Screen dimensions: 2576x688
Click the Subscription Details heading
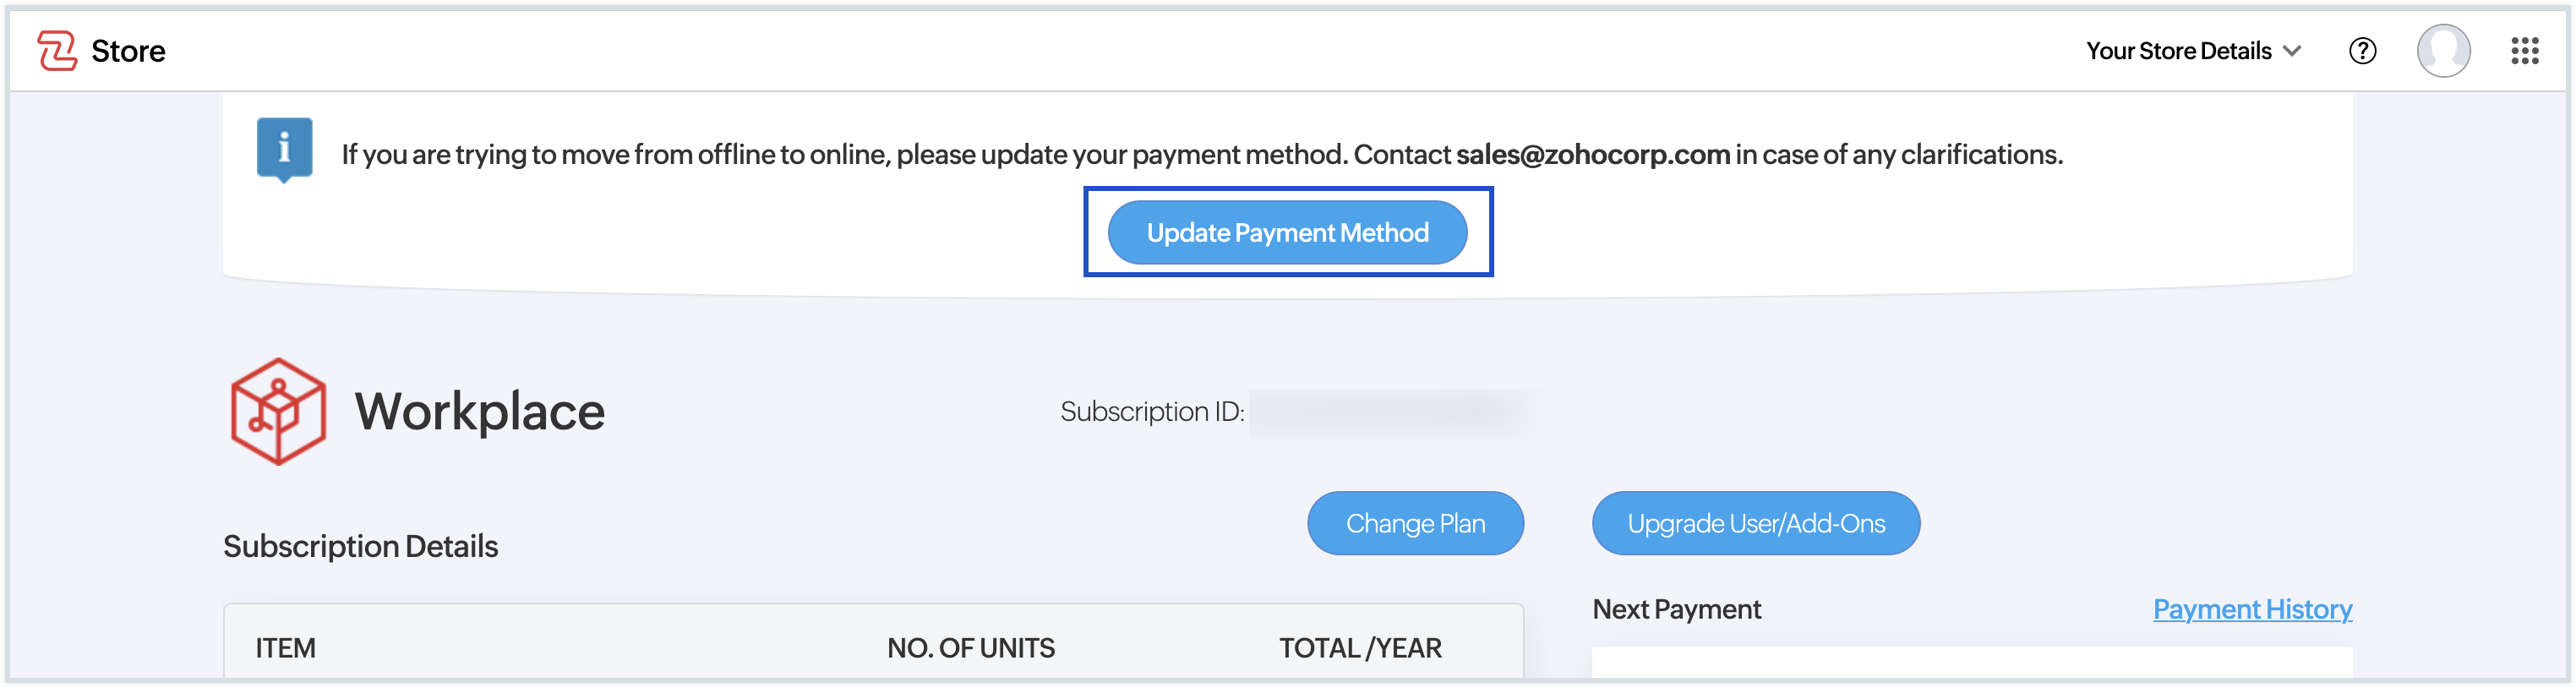point(360,546)
